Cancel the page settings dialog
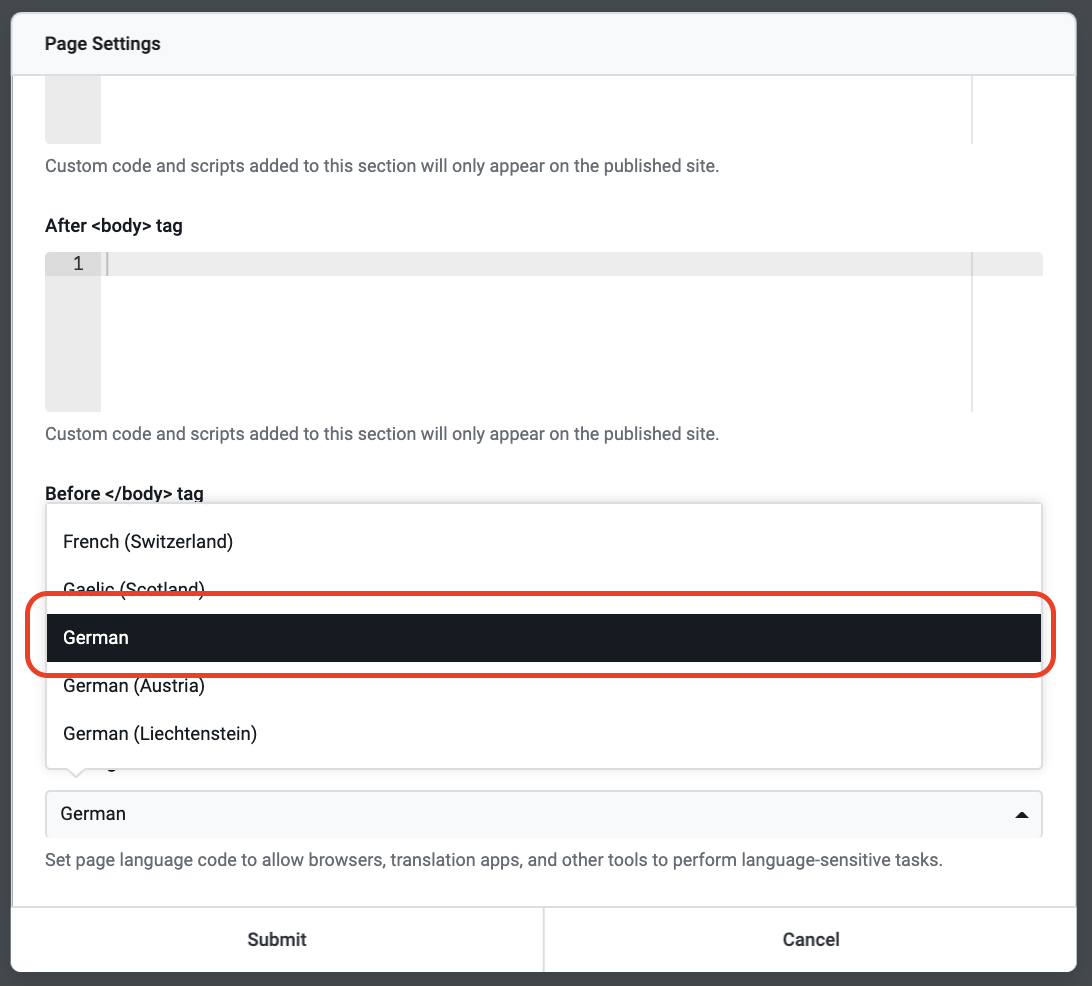Screen dimensions: 1092x986 pyautogui.click(x=811, y=939)
